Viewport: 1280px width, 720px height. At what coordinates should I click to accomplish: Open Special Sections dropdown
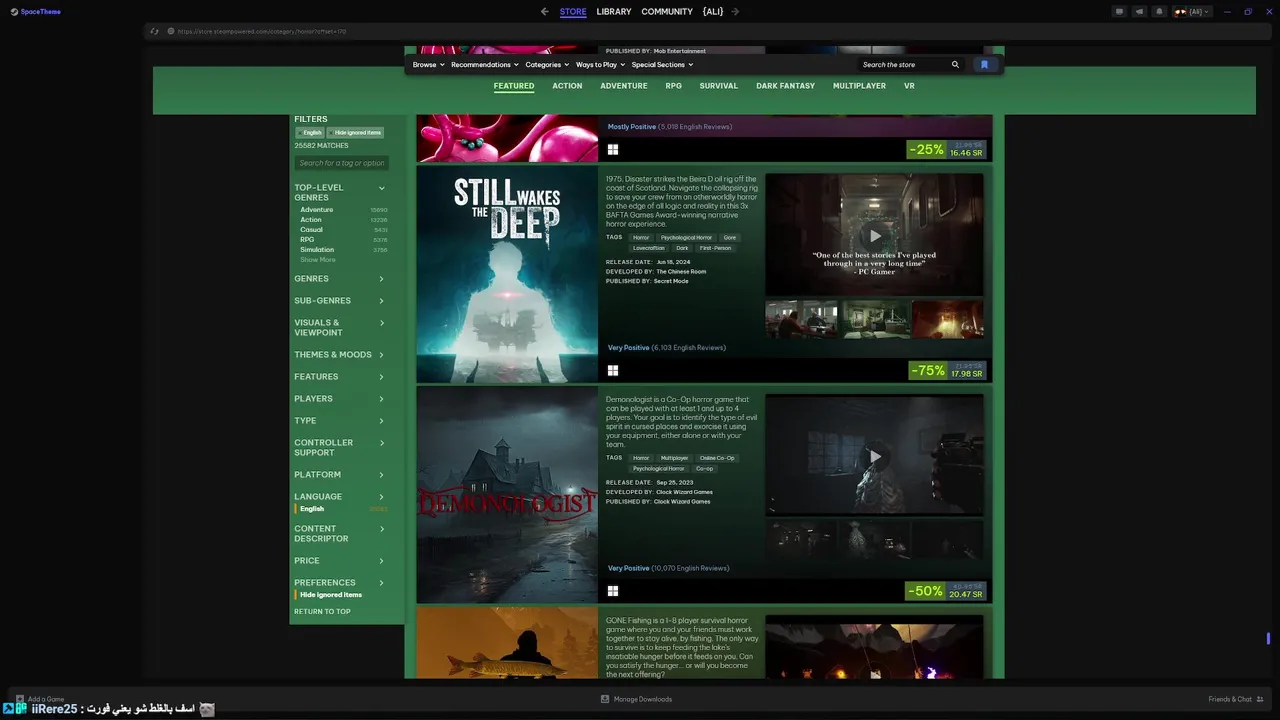click(x=662, y=65)
